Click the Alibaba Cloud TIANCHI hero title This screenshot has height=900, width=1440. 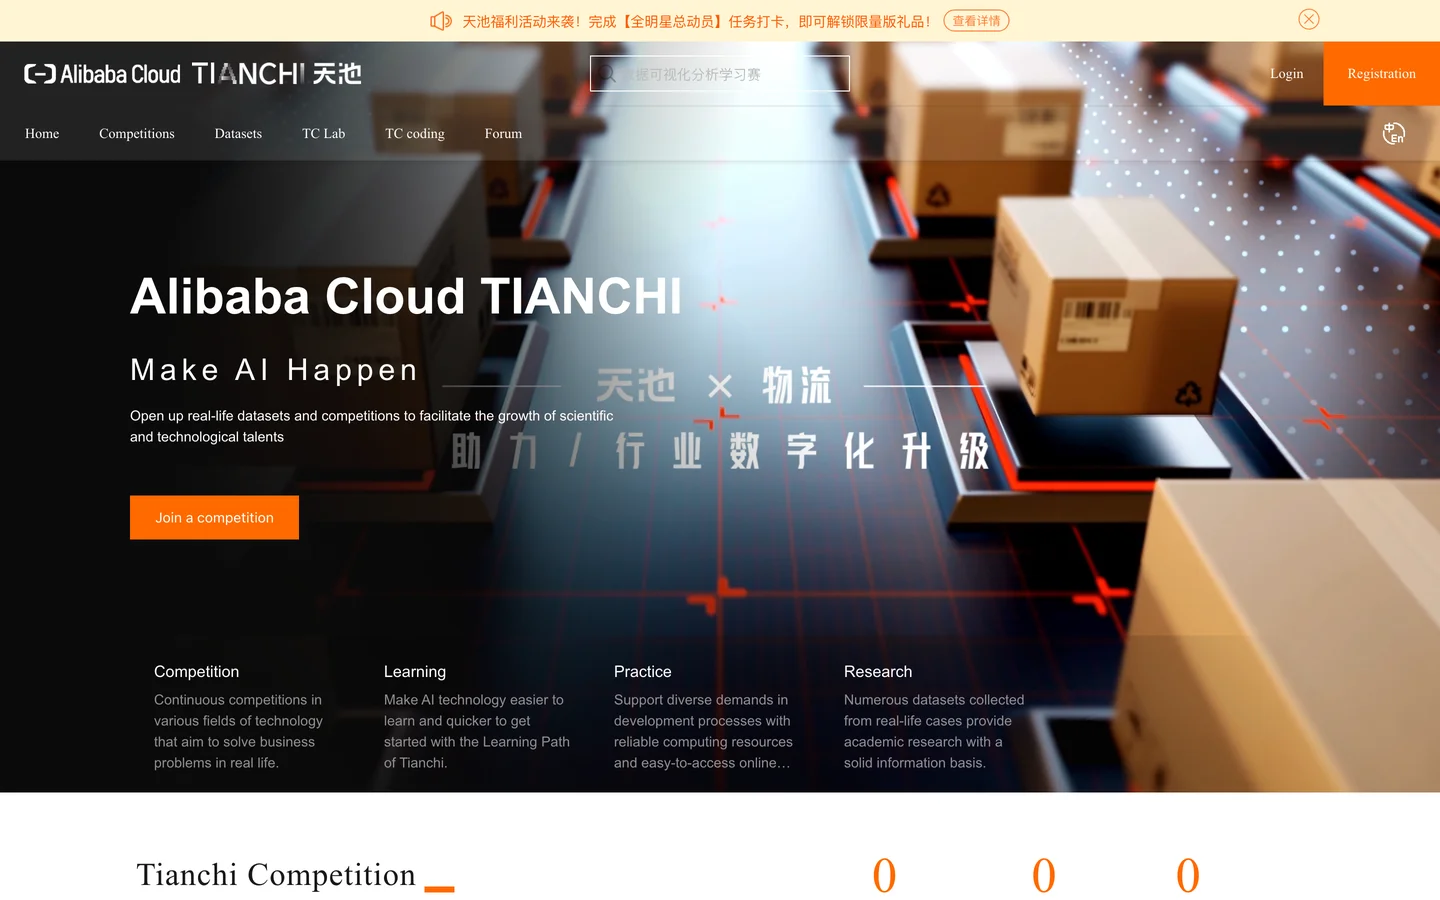click(x=406, y=297)
